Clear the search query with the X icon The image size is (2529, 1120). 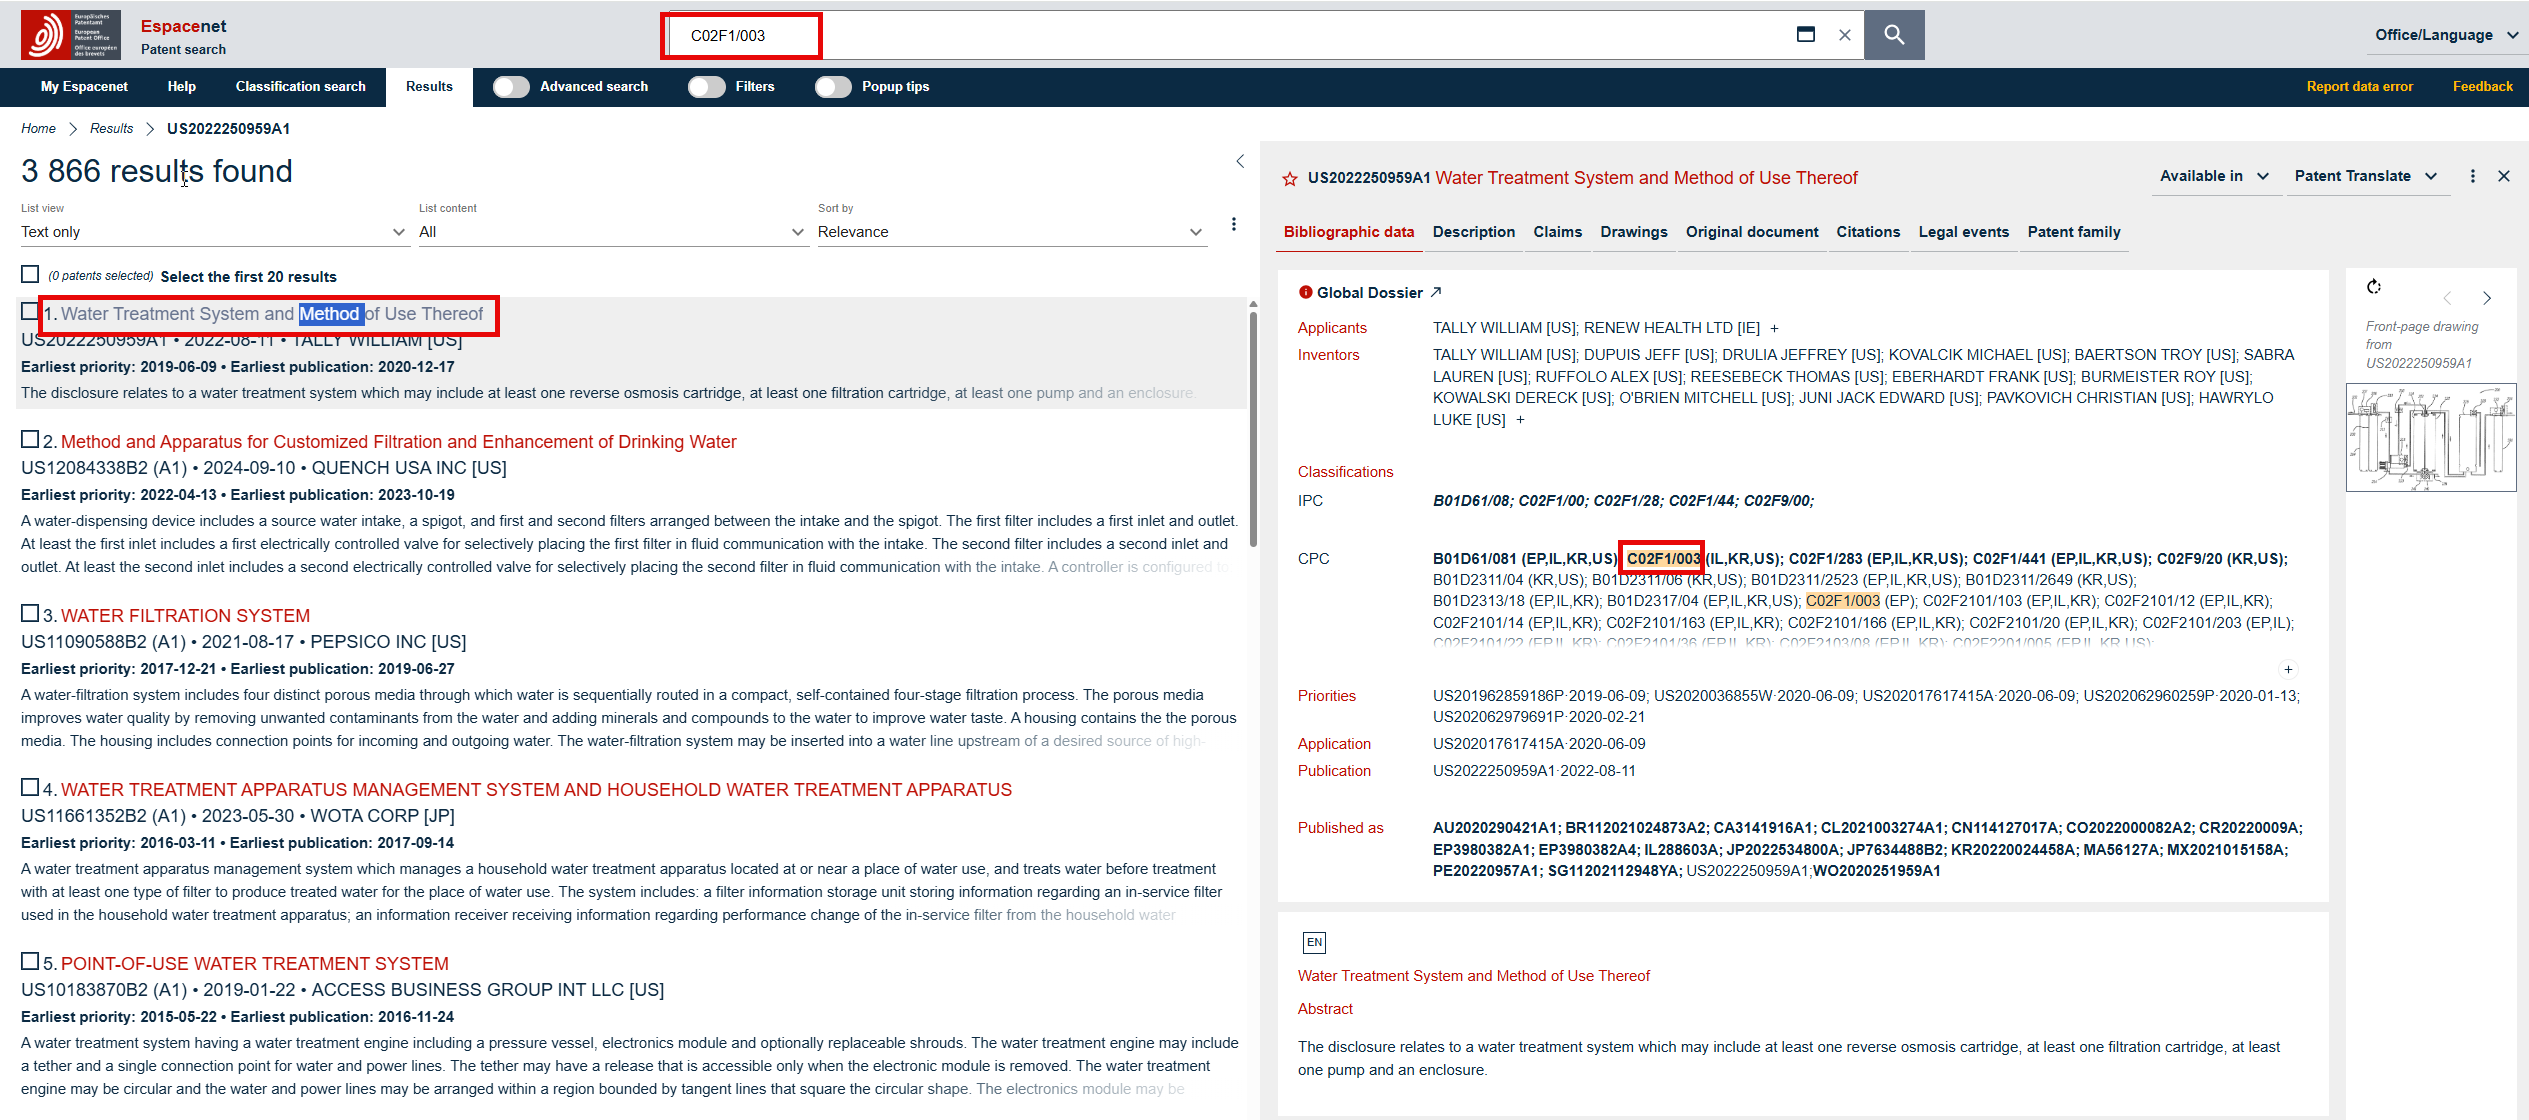coord(1845,35)
